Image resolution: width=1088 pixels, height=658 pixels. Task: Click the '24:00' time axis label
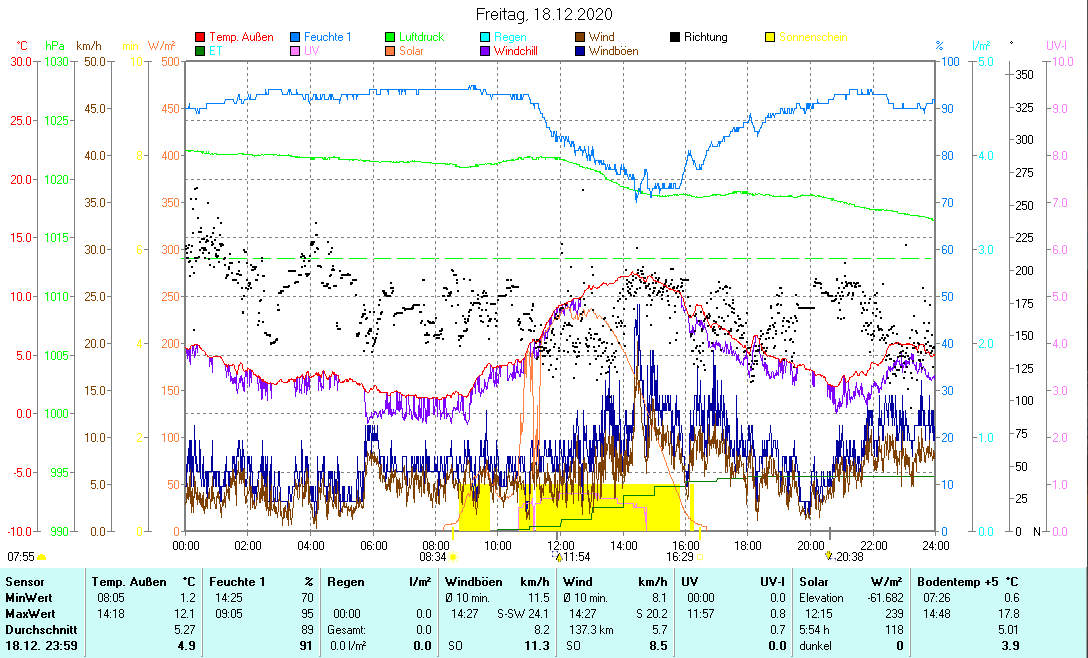[936, 546]
